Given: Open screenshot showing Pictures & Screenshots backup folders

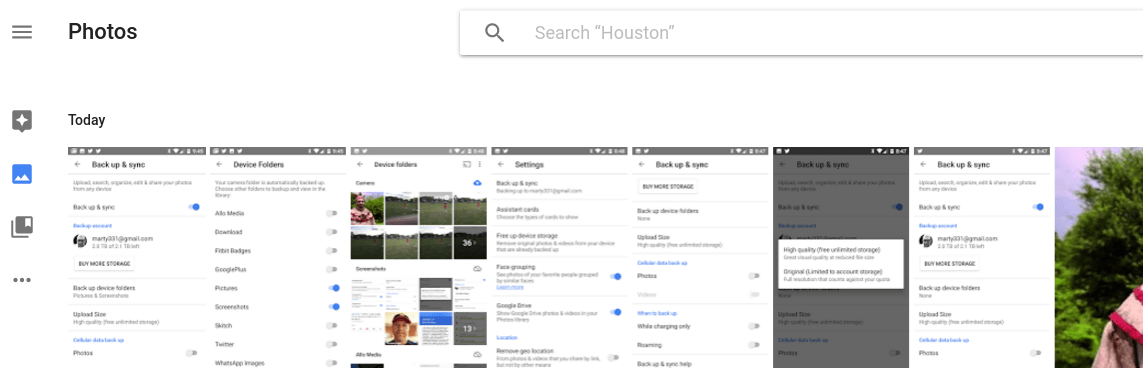Looking at the screenshot, I should pyautogui.click(x=138, y=257).
